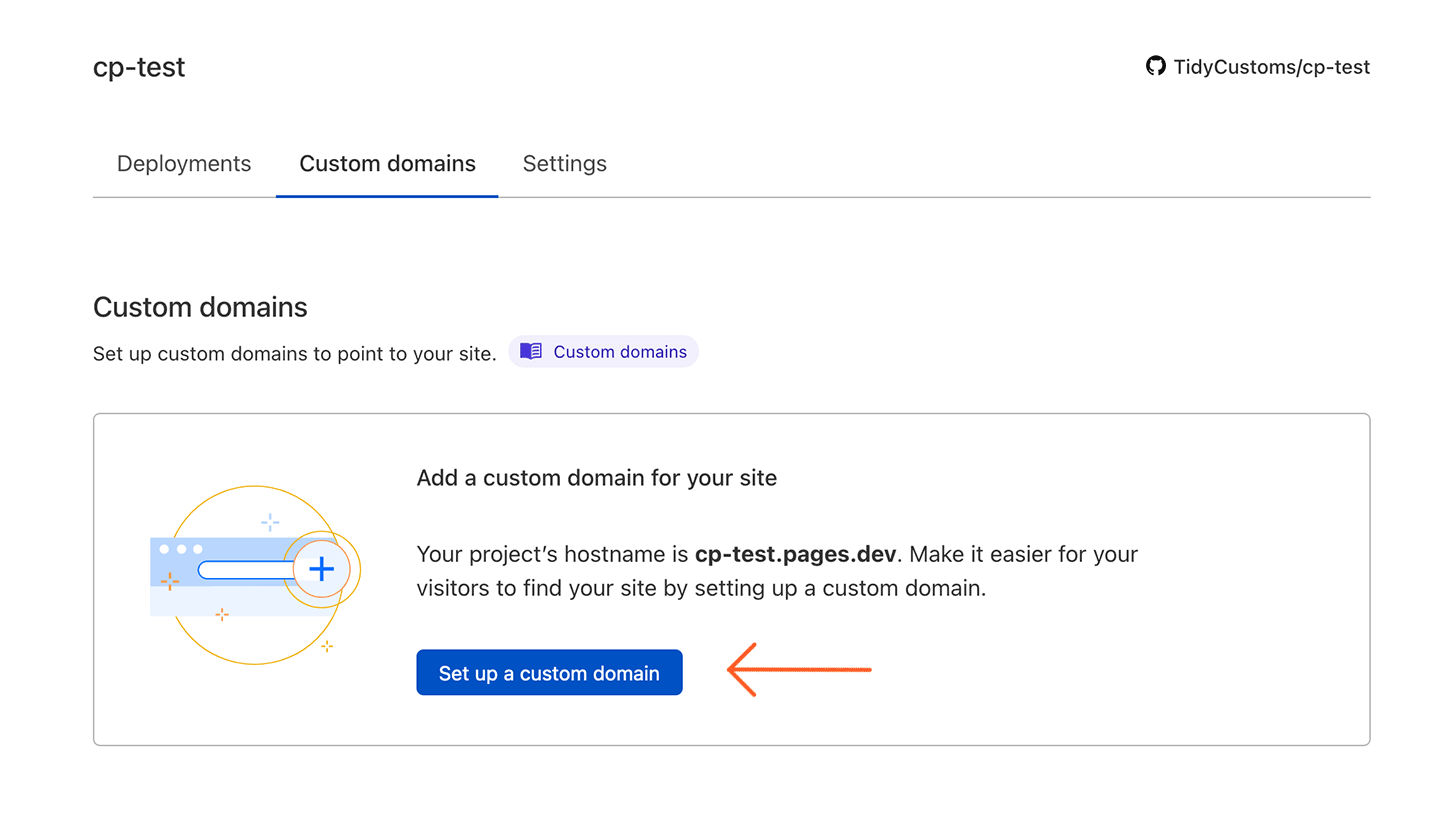Switch to the Deployments tab
Image resolution: width=1456 pixels, height=816 pixels.
pyautogui.click(x=184, y=163)
